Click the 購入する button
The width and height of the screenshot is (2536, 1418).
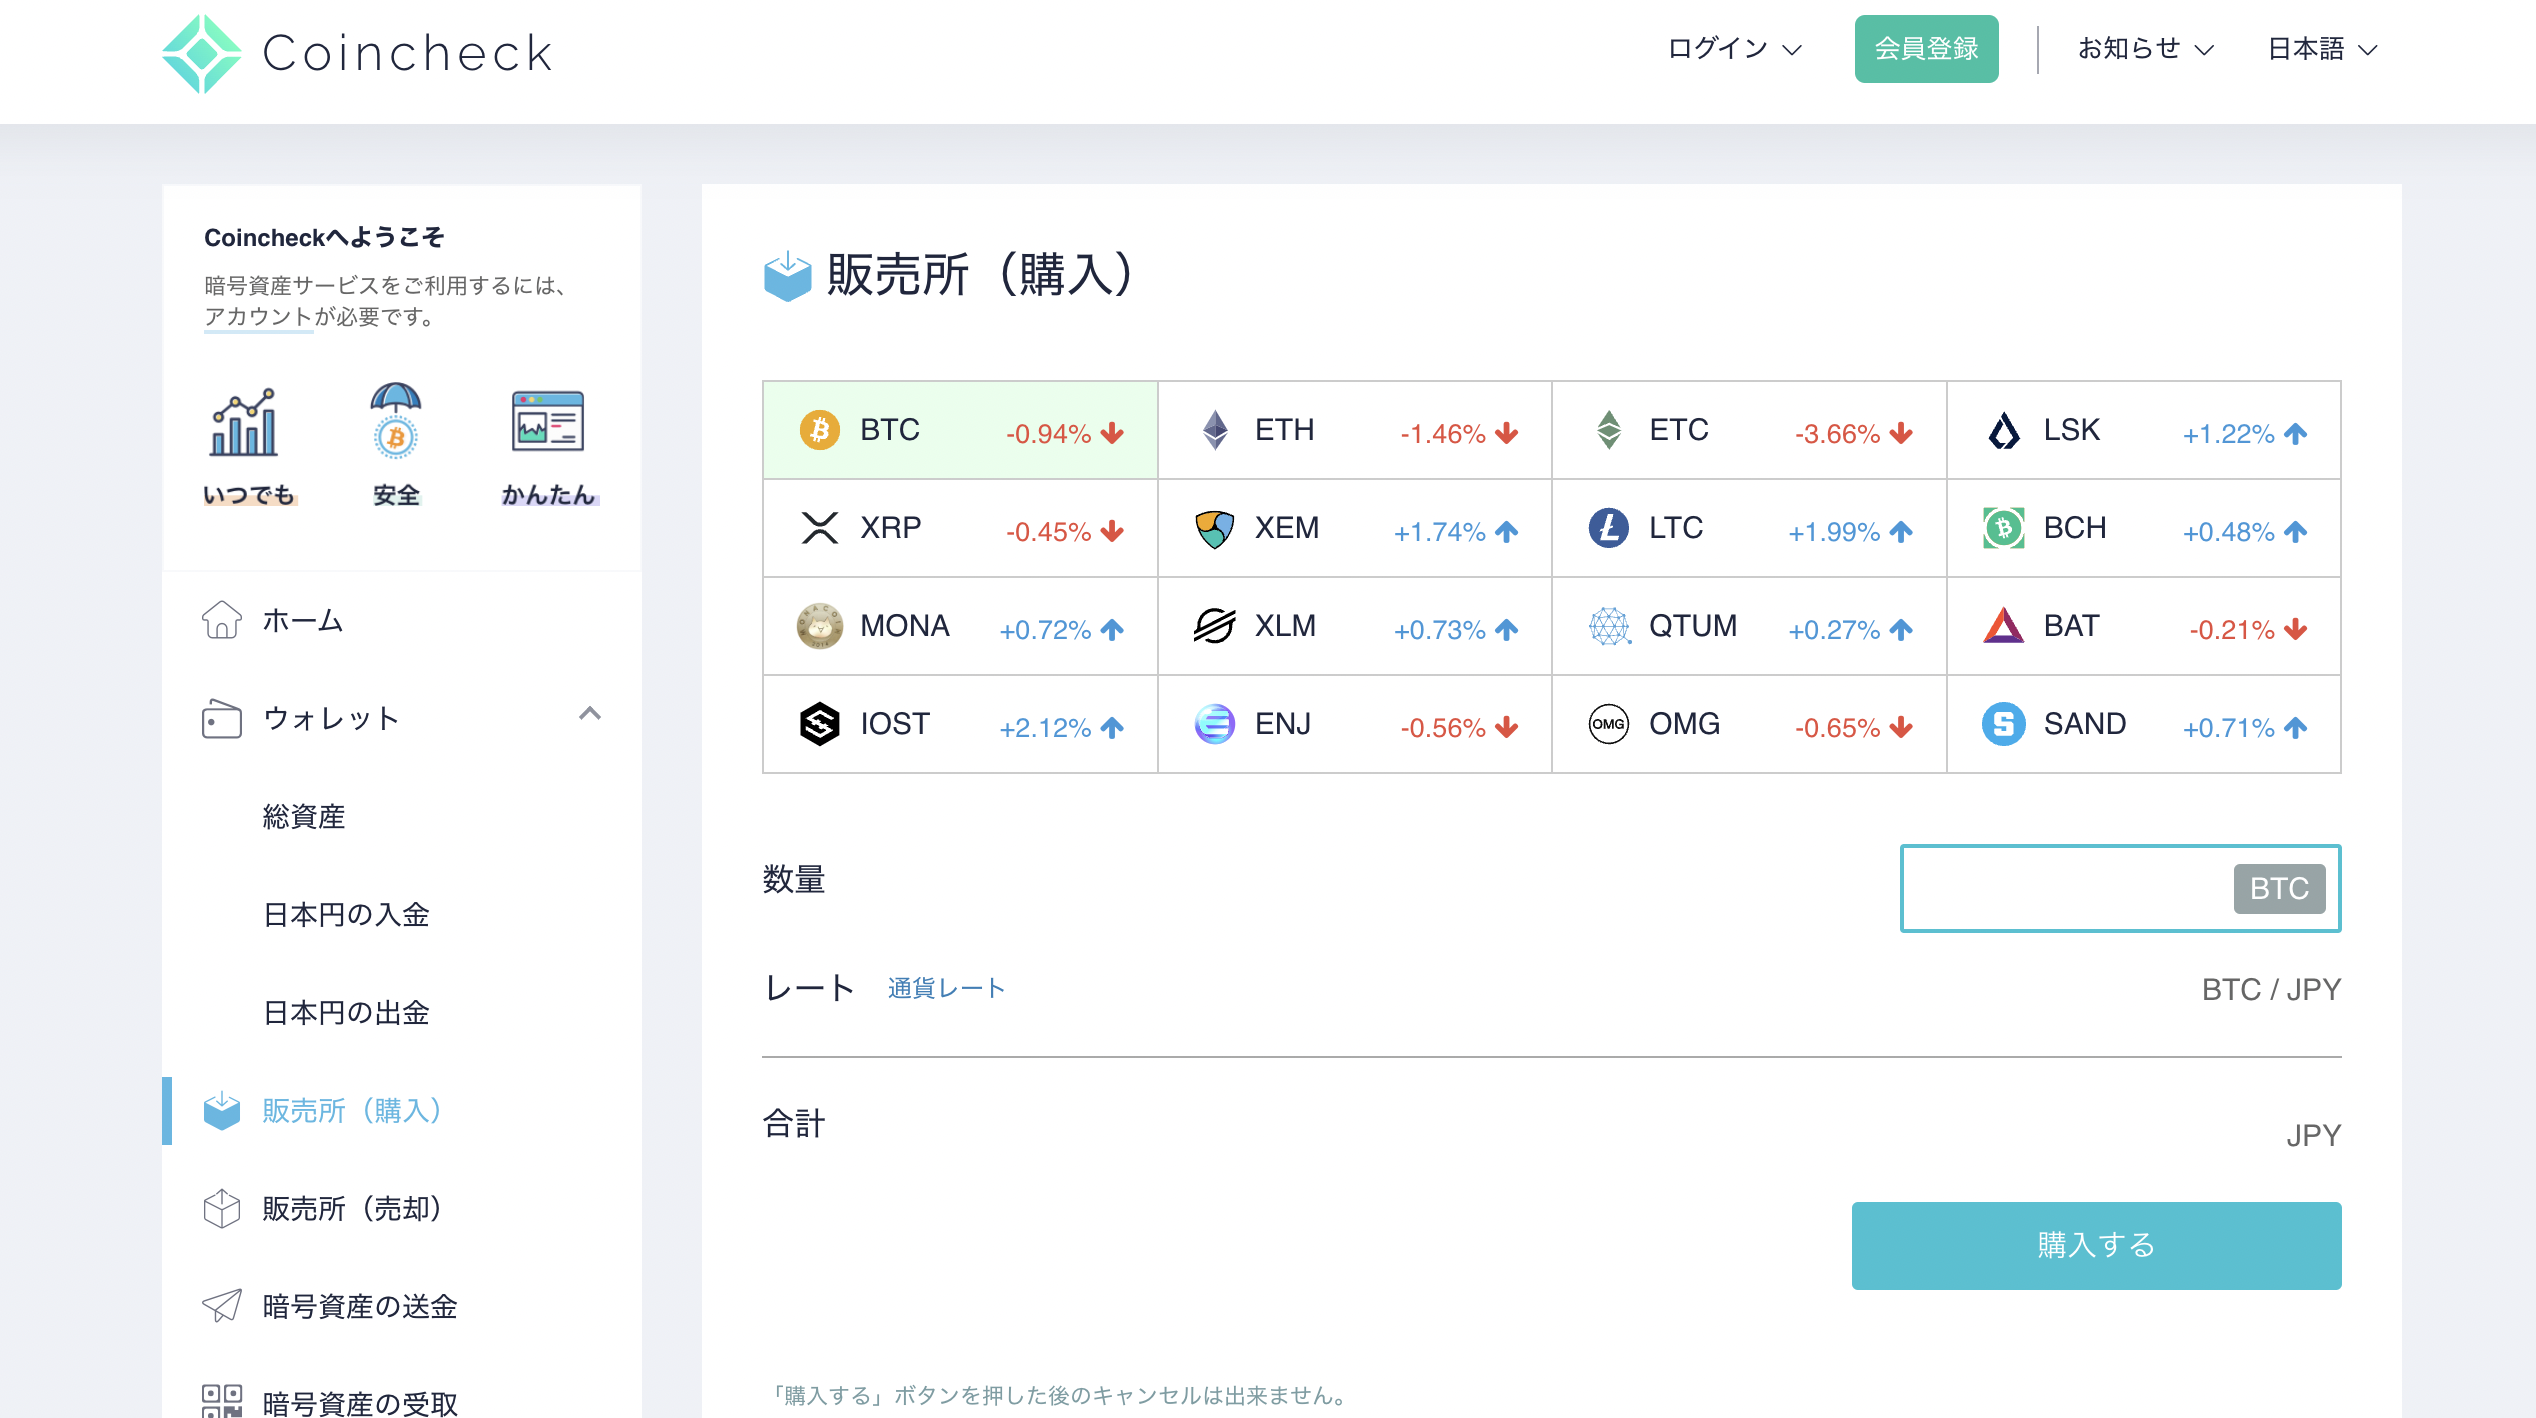[x=2096, y=1245]
